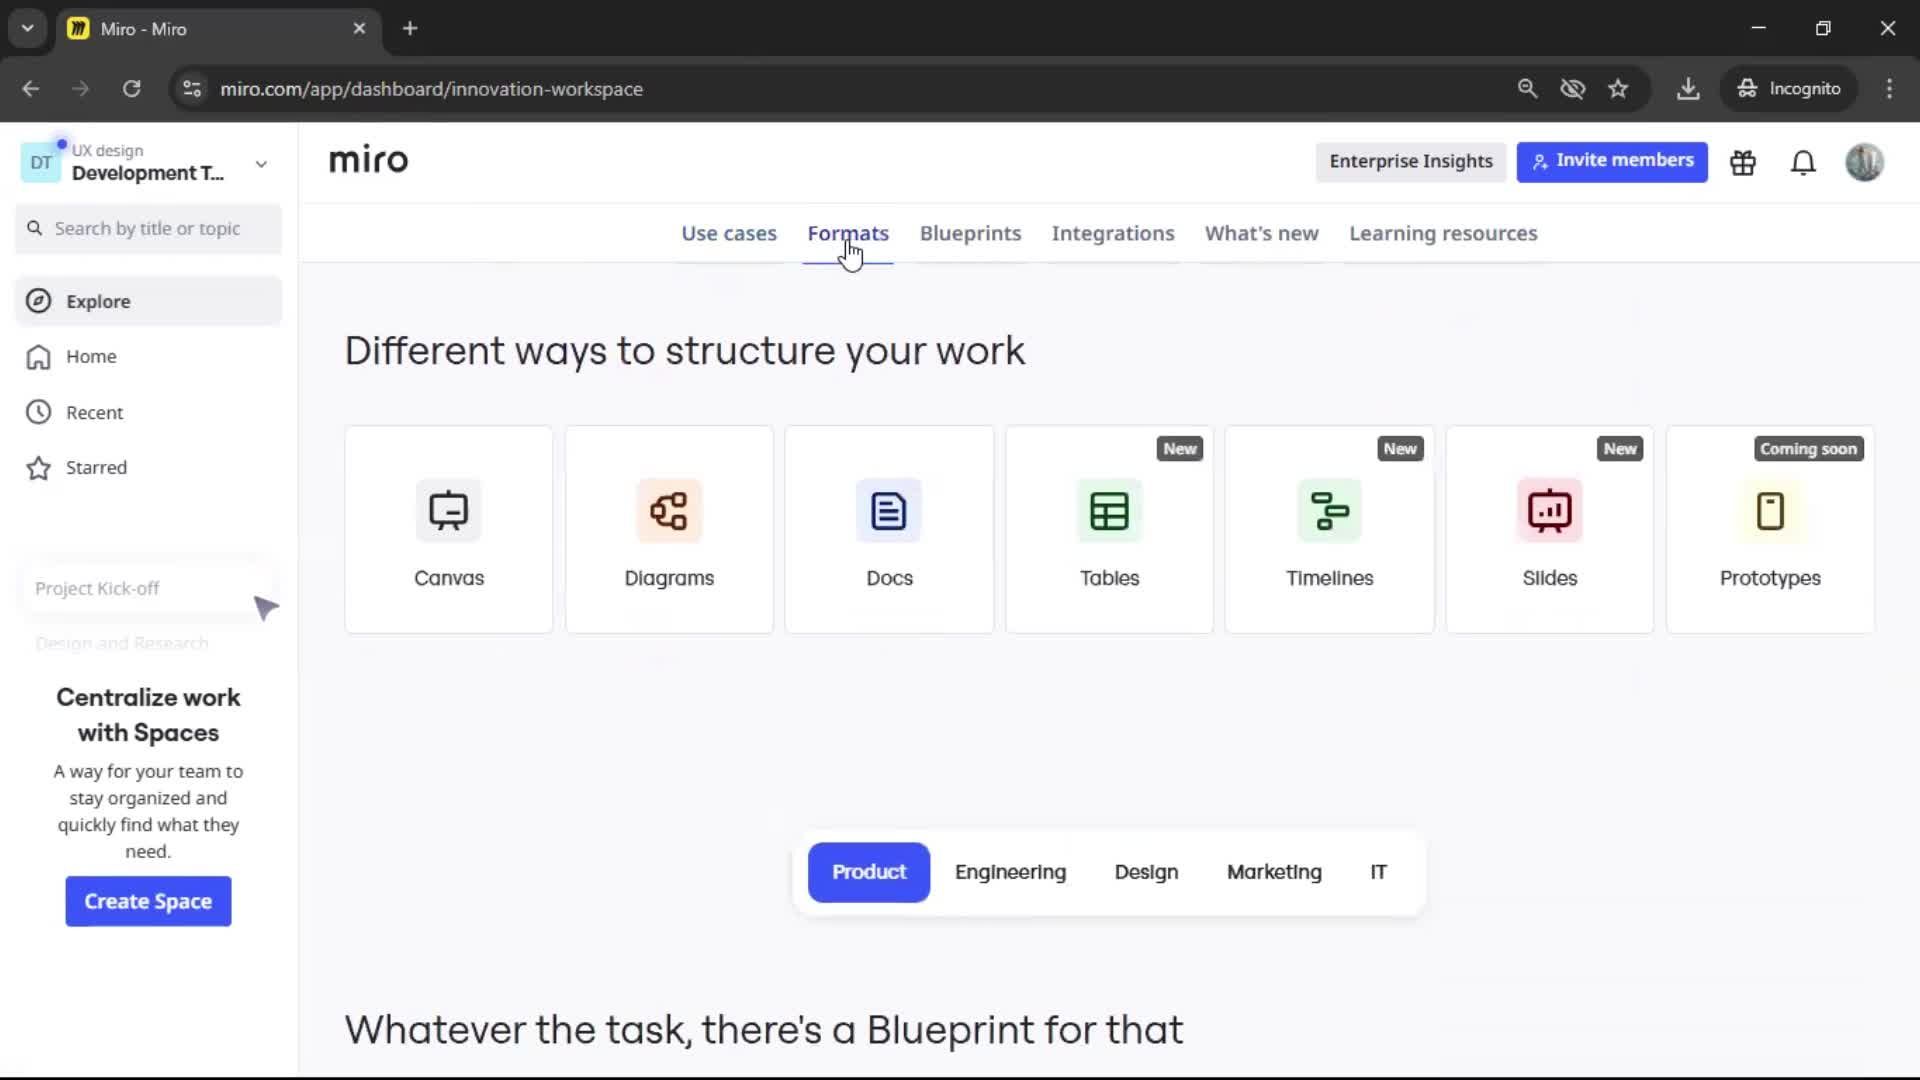Expand the team switcher chevron
The width and height of the screenshot is (1920, 1080).
tap(261, 164)
